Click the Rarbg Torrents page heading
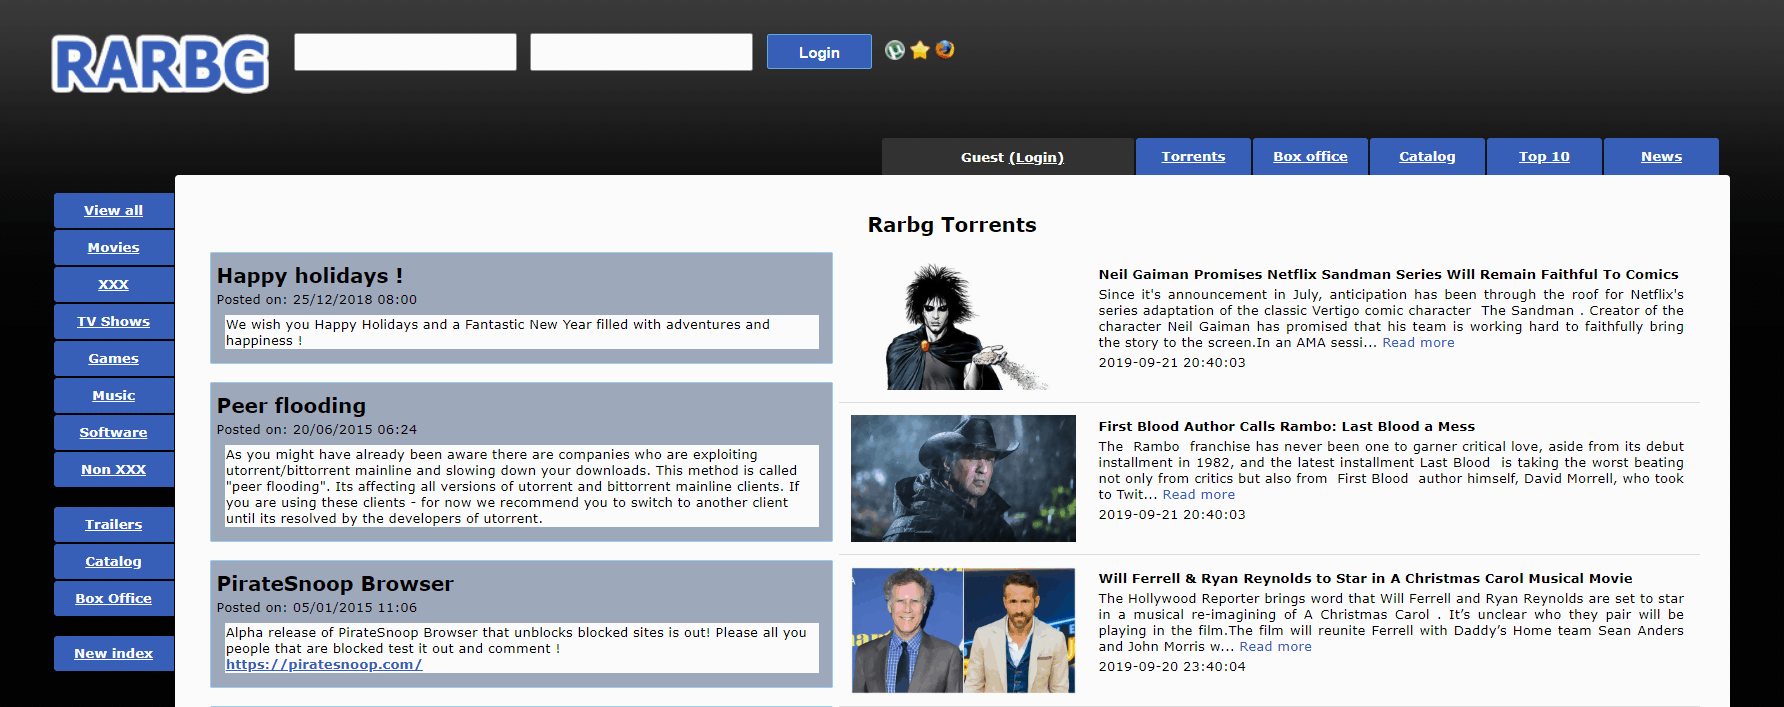1784x707 pixels. tap(952, 225)
